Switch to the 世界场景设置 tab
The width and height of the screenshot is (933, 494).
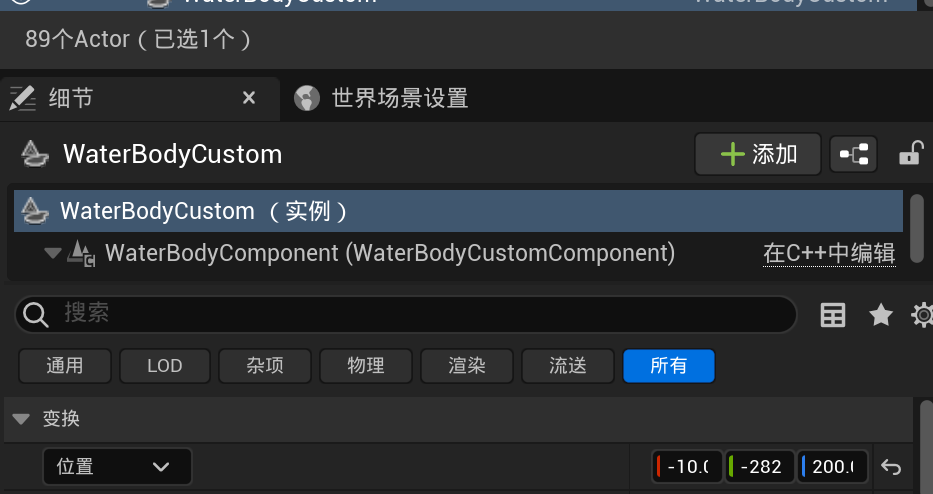pos(399,98)
